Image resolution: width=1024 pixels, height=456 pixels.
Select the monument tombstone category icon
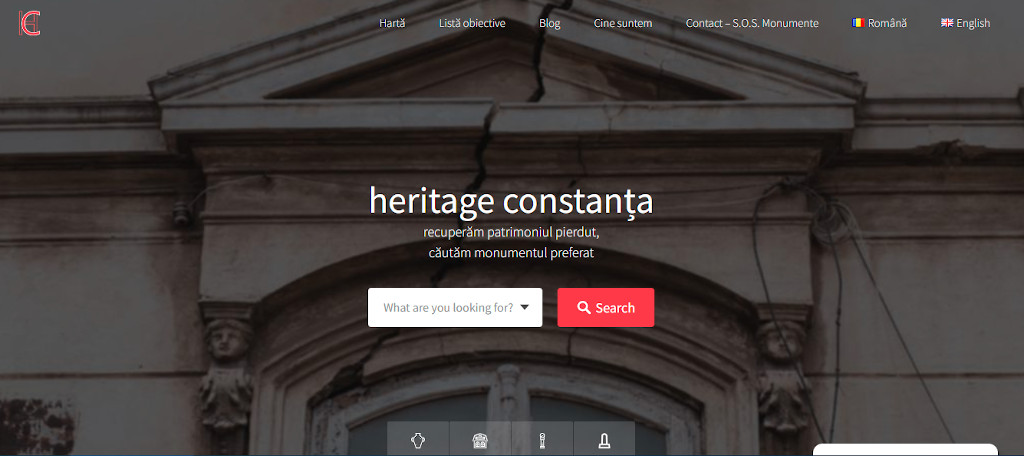(604, 440)
